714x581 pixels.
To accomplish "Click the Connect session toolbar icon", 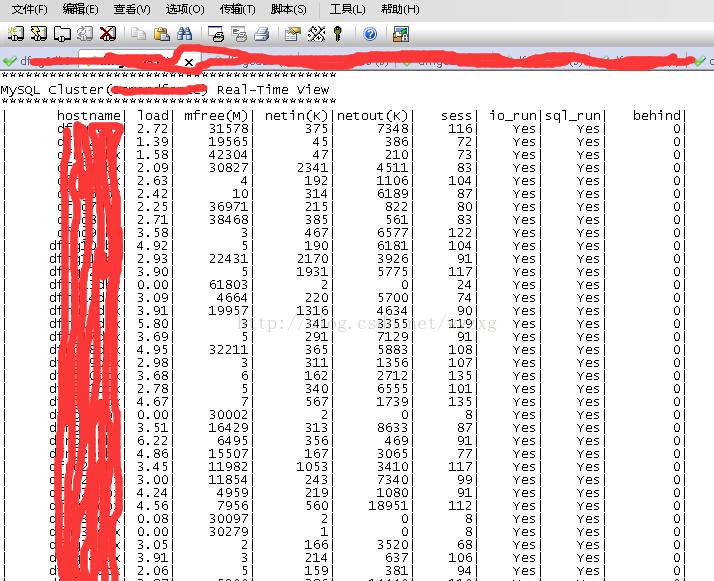I will click(15, 34).
